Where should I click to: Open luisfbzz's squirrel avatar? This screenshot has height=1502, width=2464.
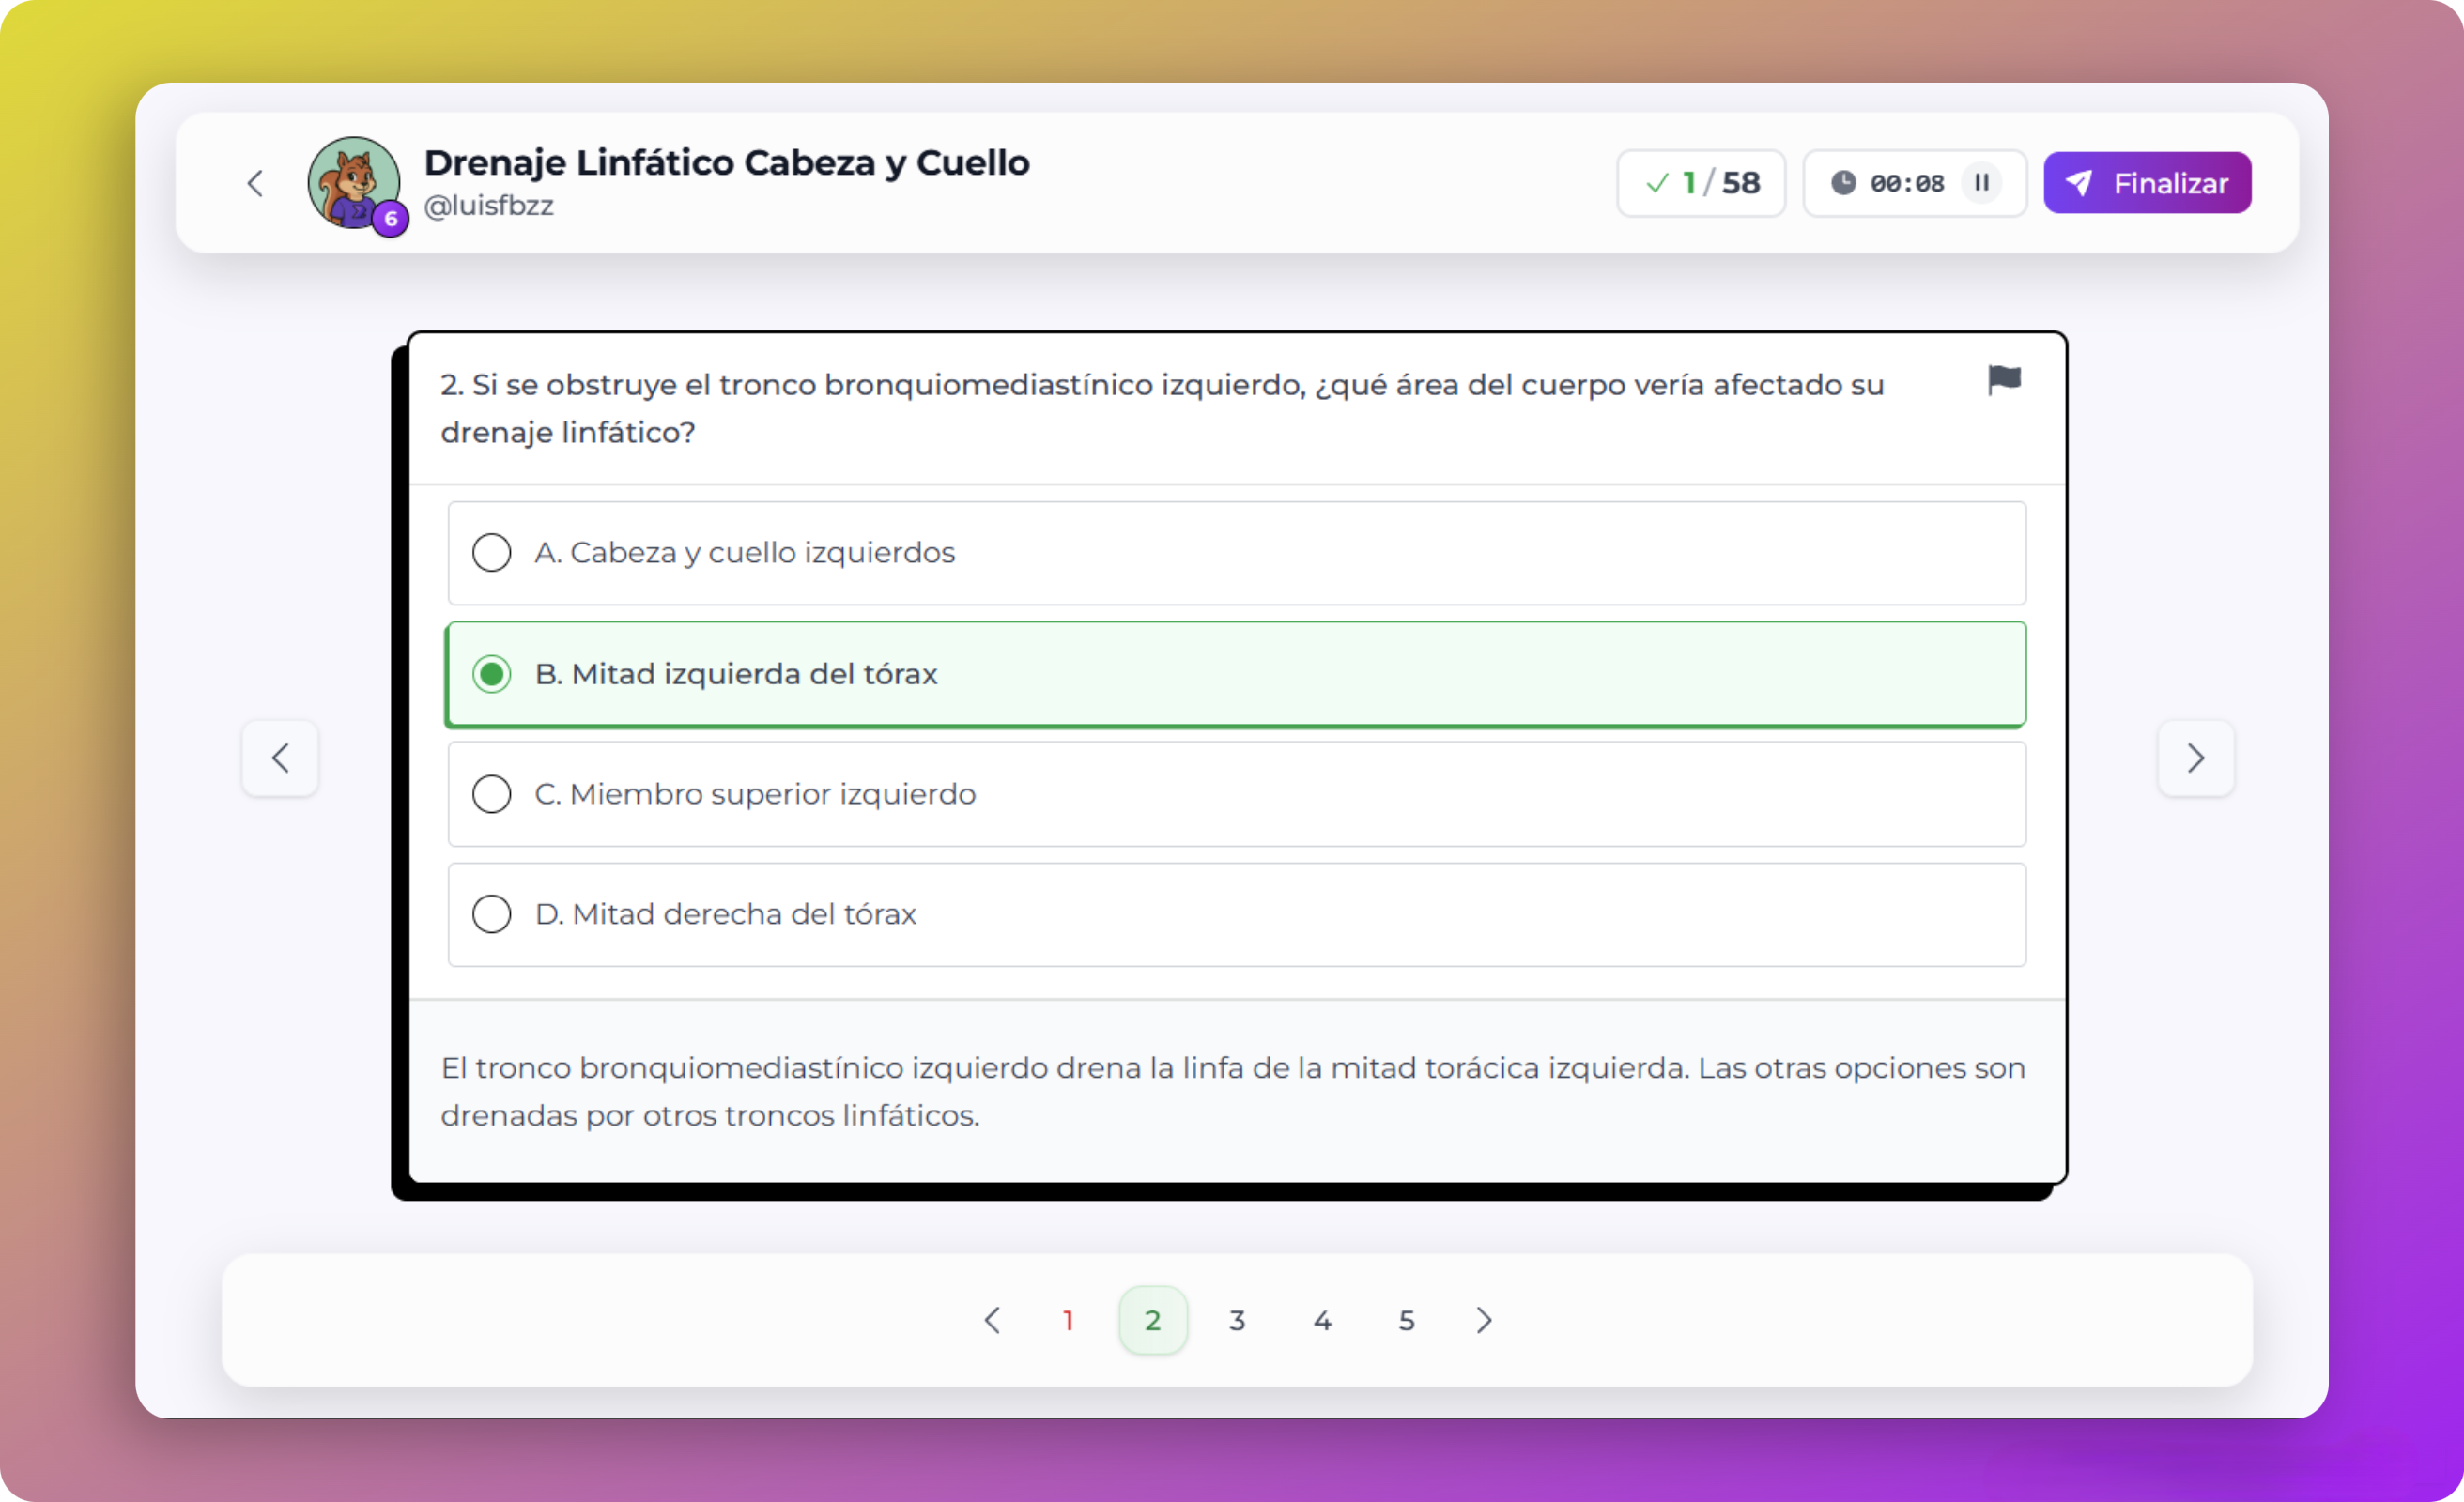pos(355,183)
